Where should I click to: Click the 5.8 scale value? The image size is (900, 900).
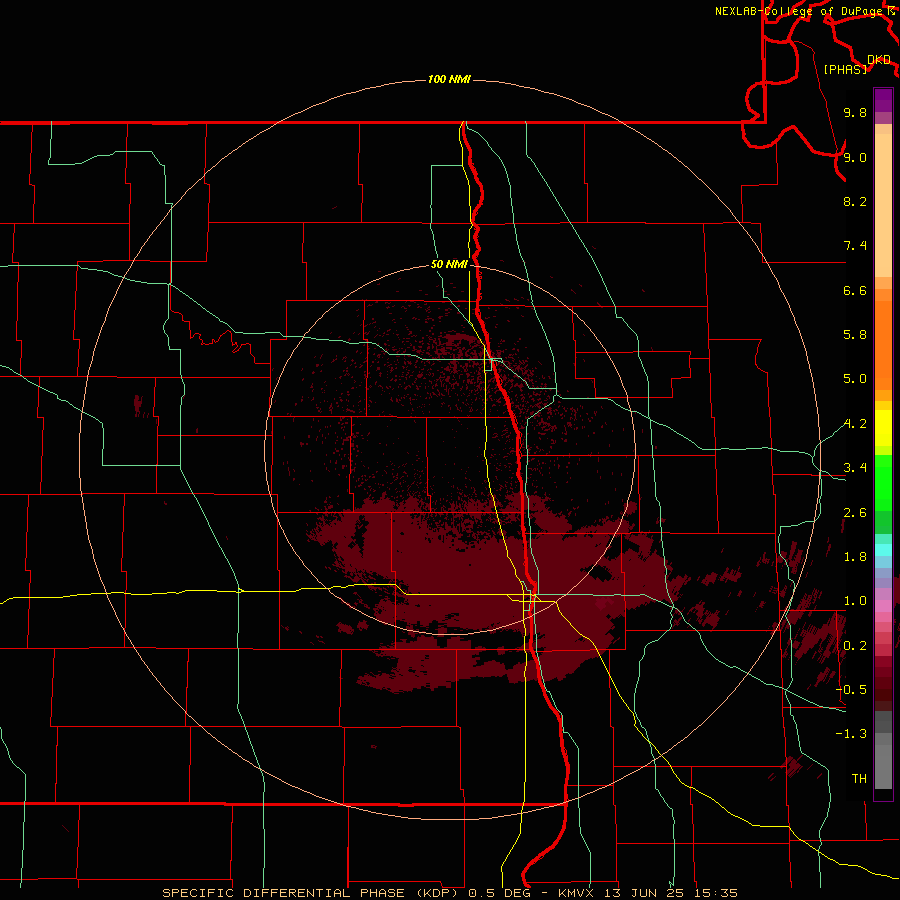pyautogui.click(x=855, y=335)
